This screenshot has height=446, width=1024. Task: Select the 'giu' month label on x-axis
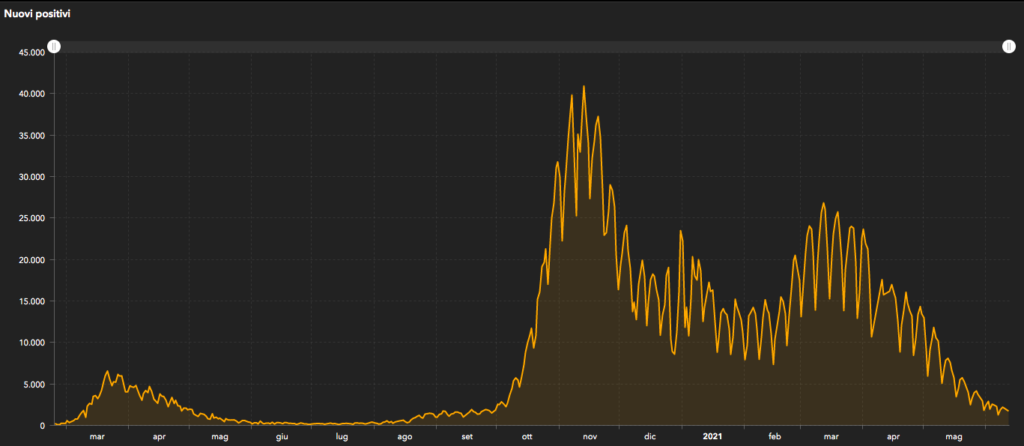point(282,437)
